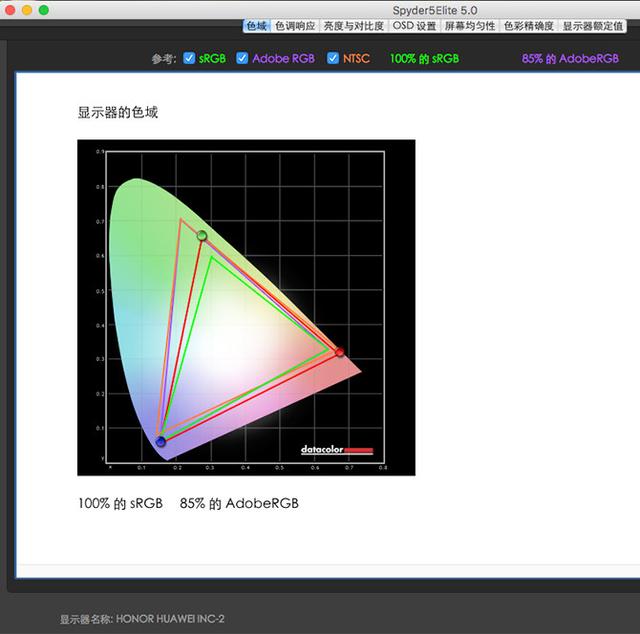Click the blue primary marker on gamut chart

tap(161, 441)
